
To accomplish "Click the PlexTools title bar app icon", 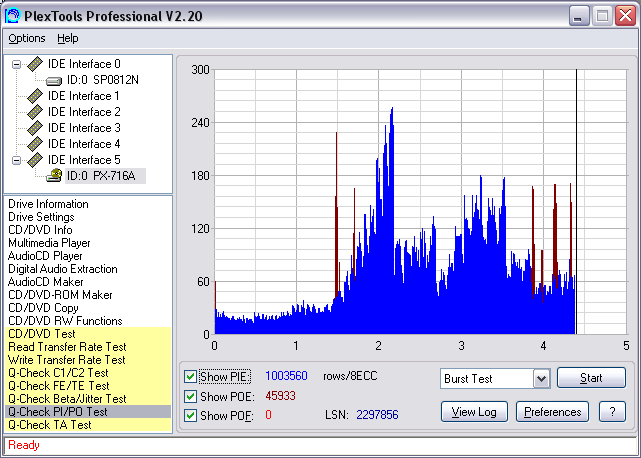I will pyautogui.click(x=13, y=16).
